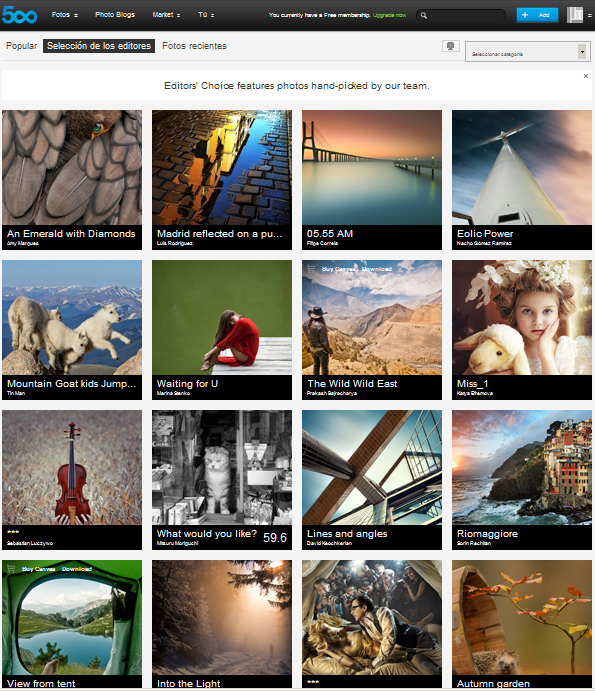Click cart icon on Wild Wild East
The height and width of the screenshot is (691, 595).
[x=311, y=269]
